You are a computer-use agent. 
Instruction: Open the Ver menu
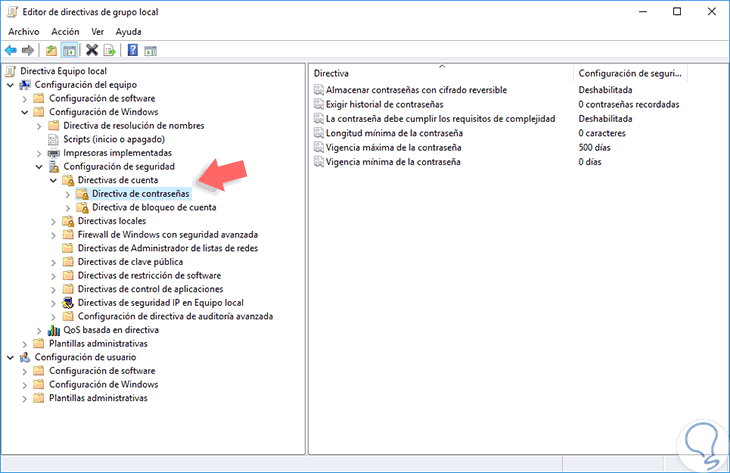97,32
